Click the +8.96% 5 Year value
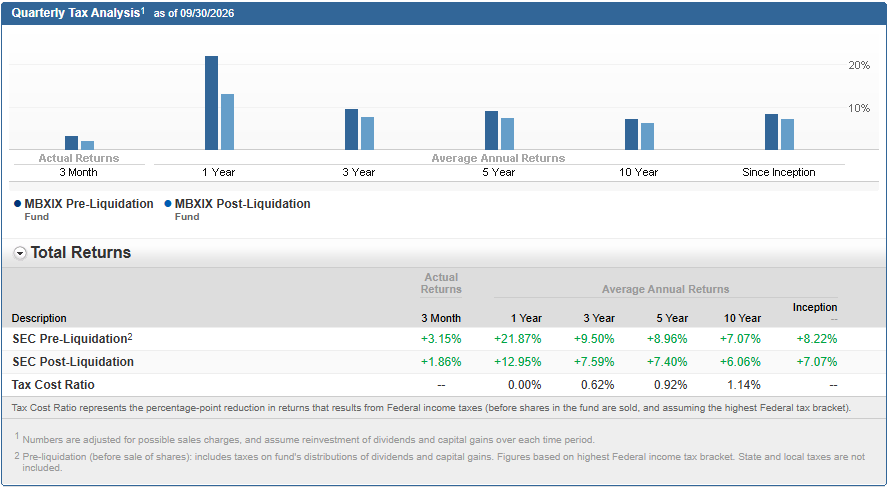Screen dimensions: 888x487 point(667,339)
